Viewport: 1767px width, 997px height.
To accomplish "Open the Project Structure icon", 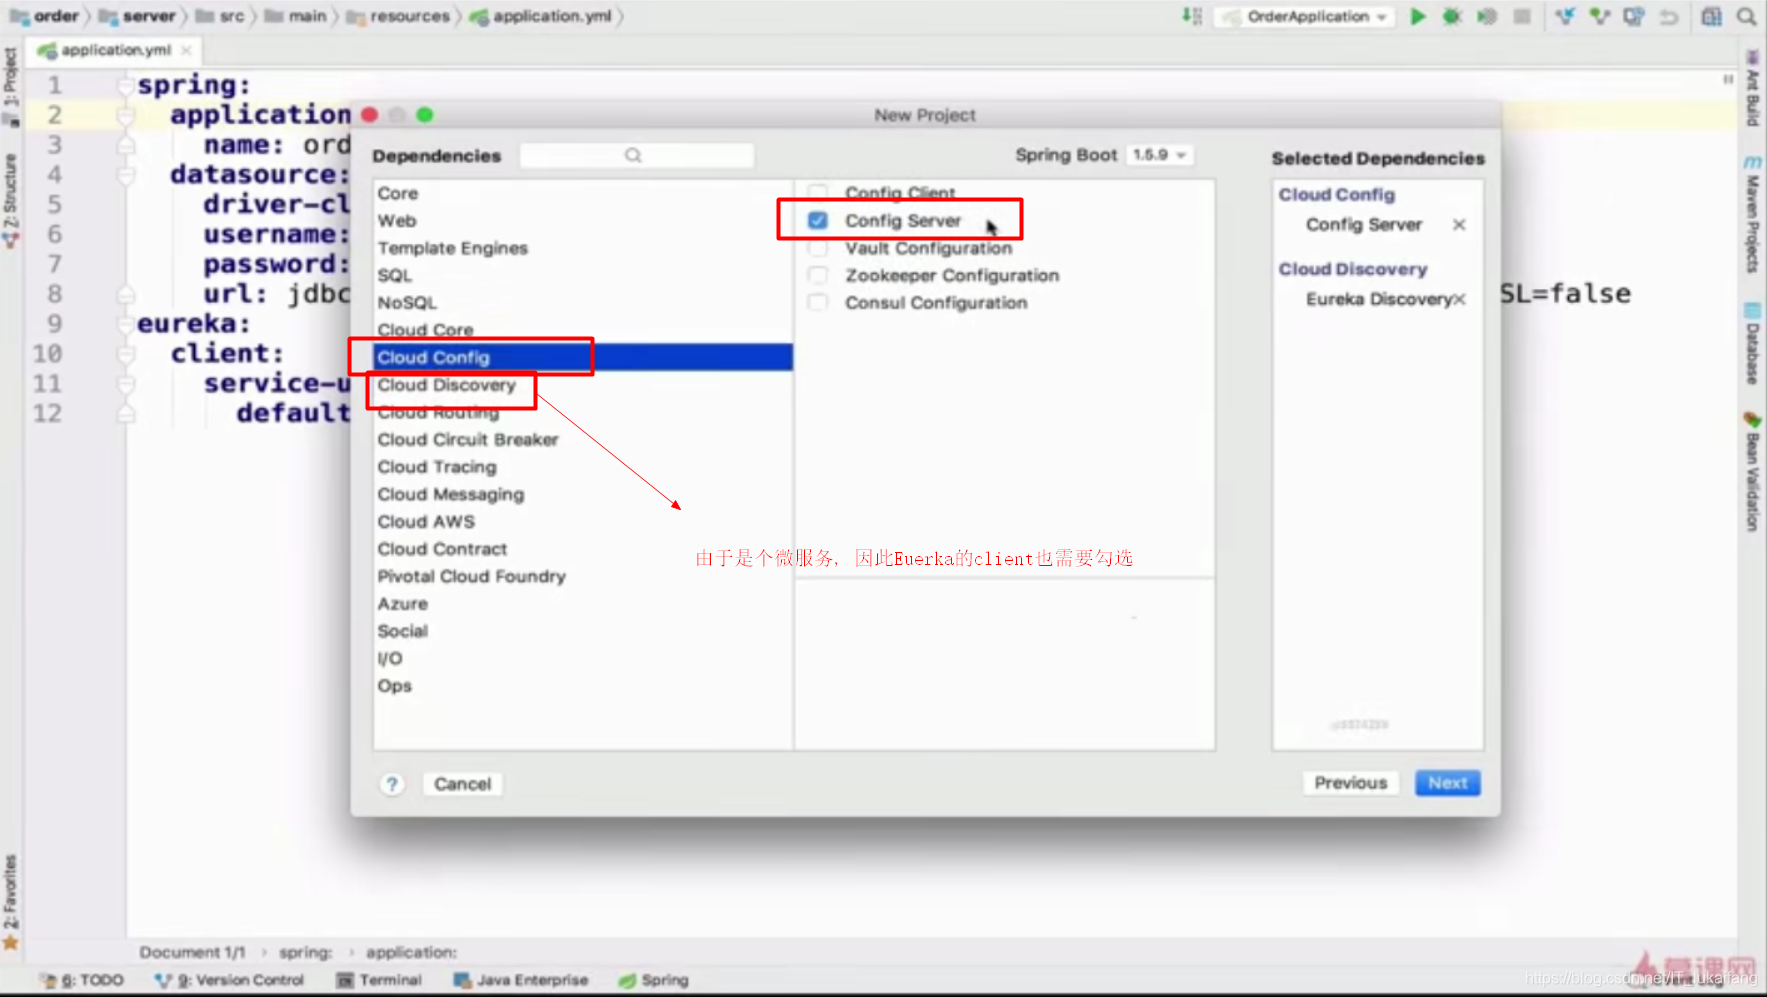I will (1712, 16).
